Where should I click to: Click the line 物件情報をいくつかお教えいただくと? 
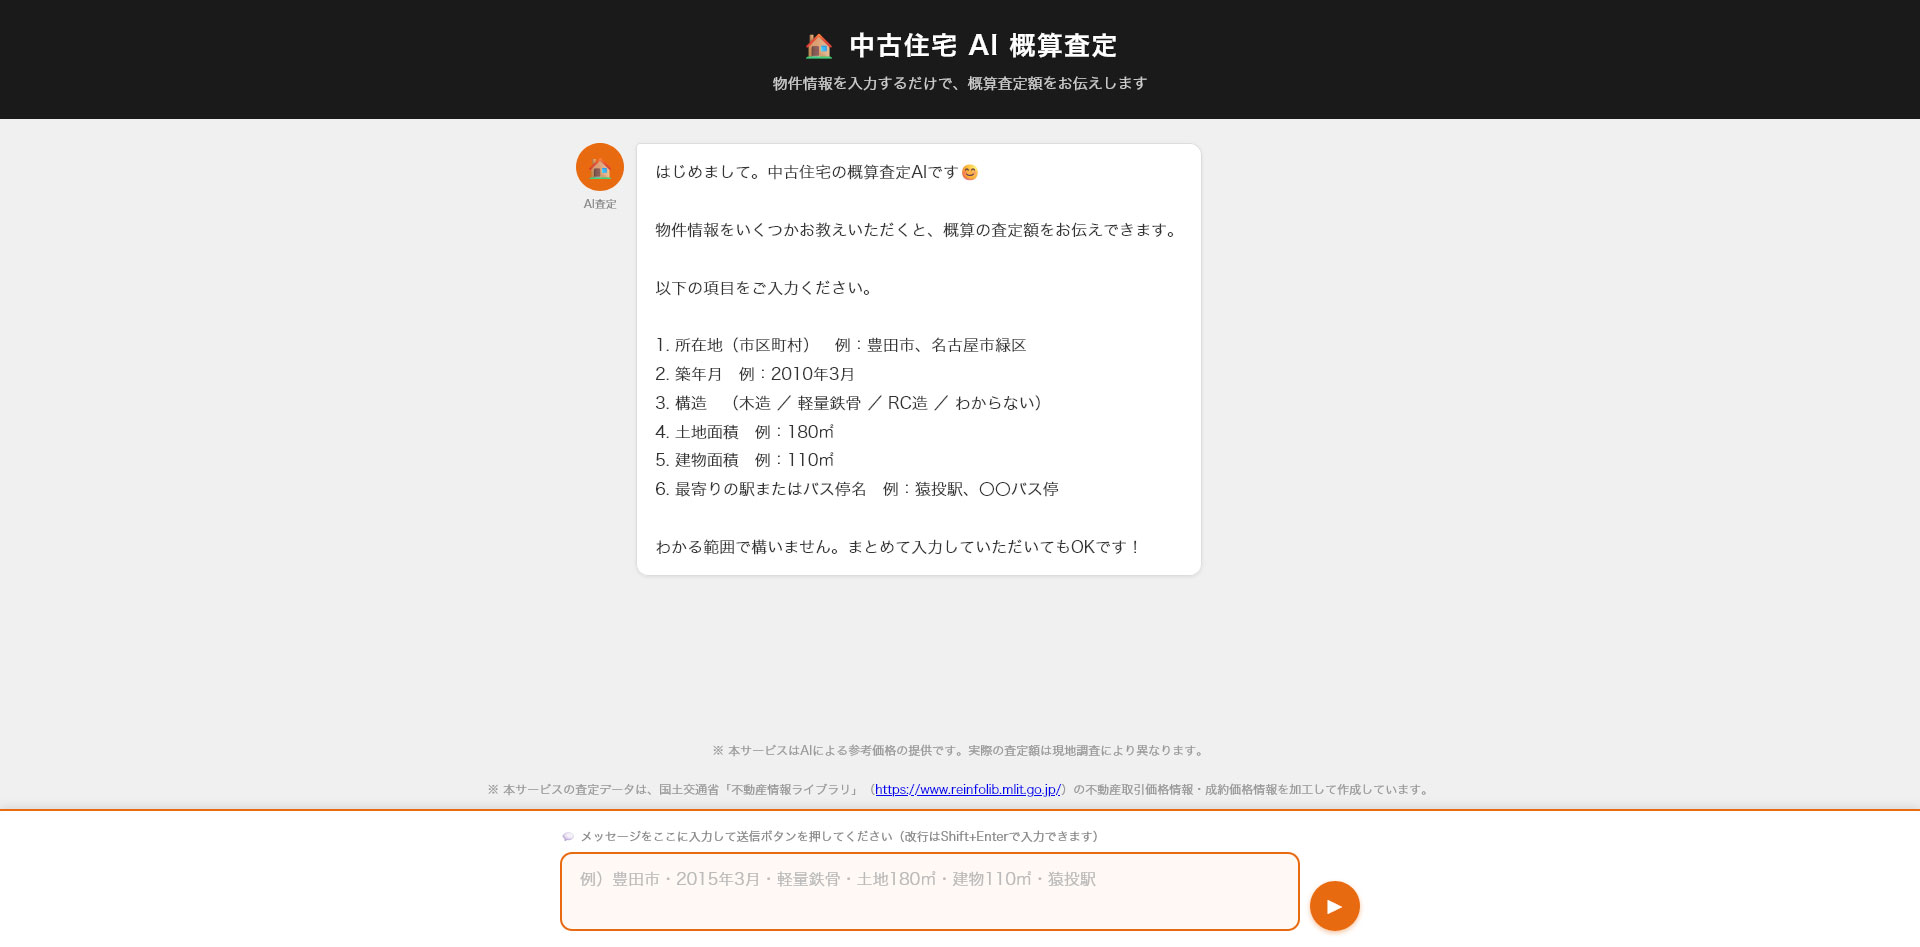coord(918,230)
